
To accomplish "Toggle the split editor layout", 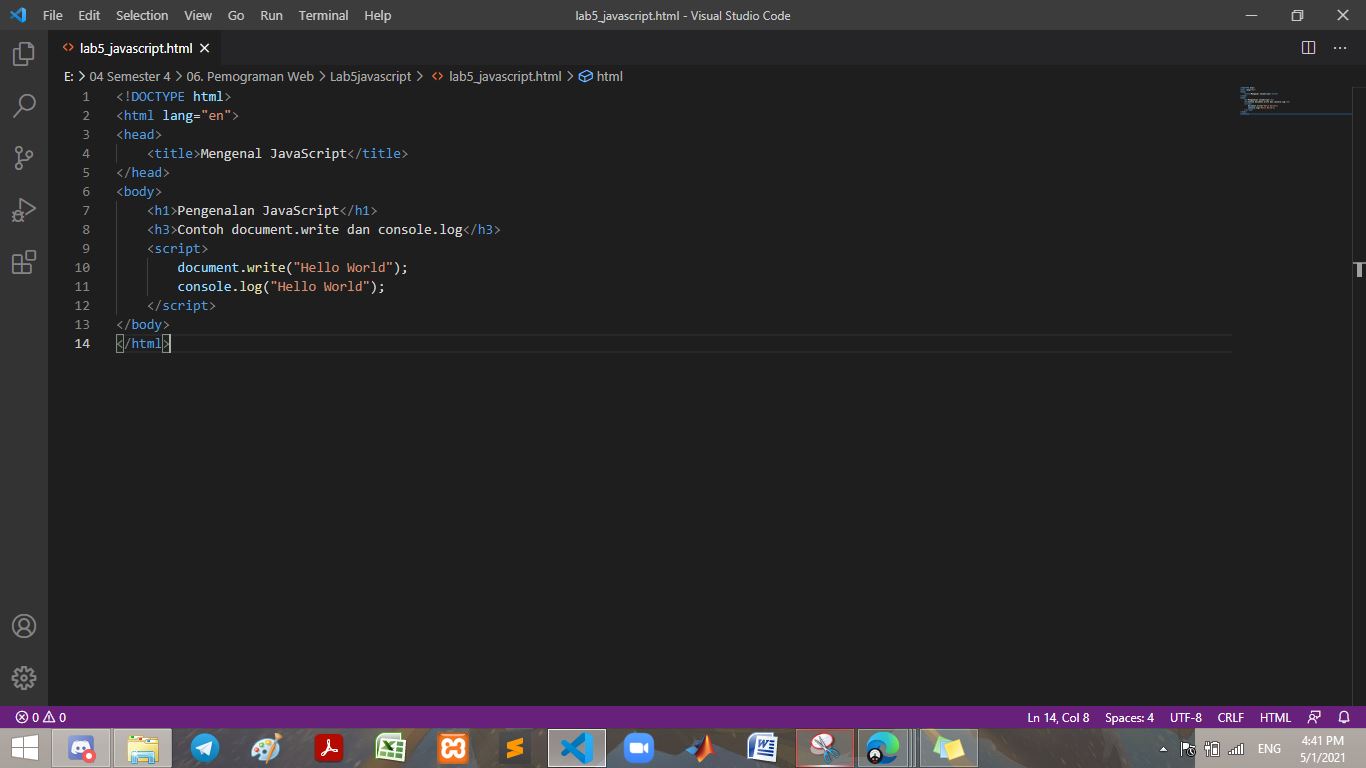I will coord(1308,47).
